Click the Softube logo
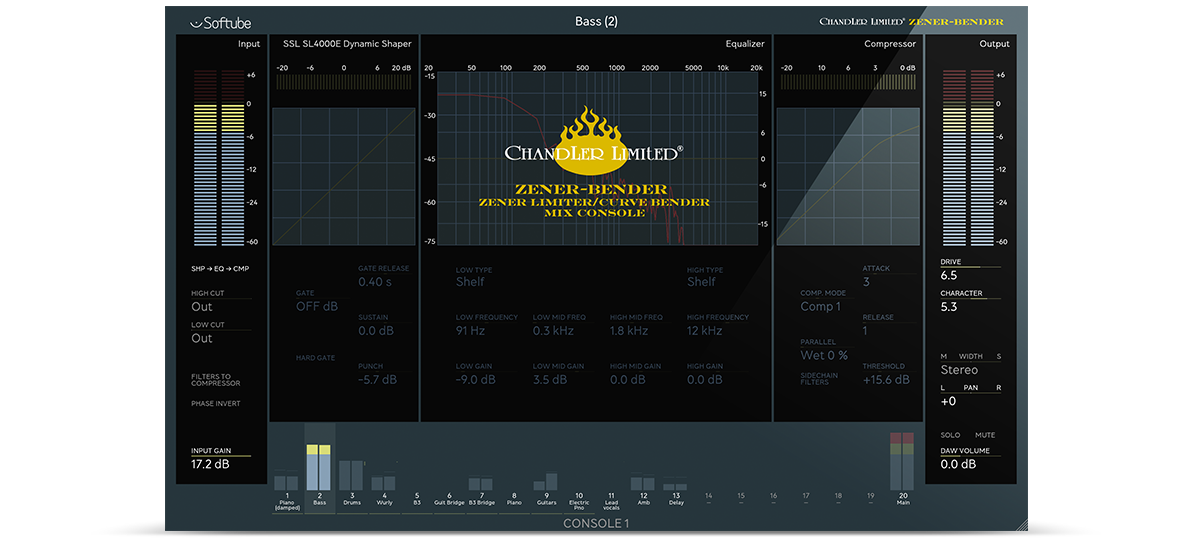 [221, 22]
